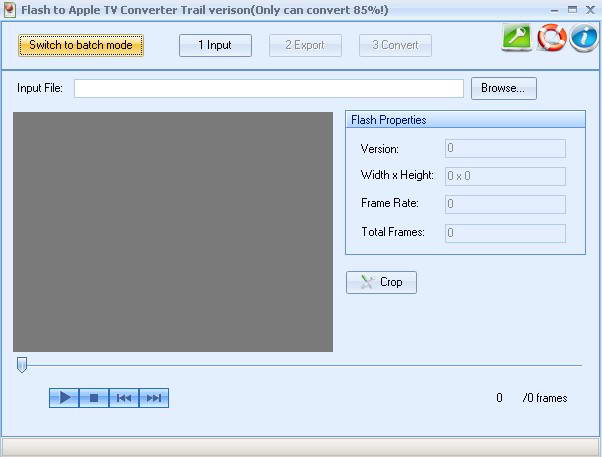Skip to the next frame
The width and height of the screenshot is (602, 457).
pos(154,398)
